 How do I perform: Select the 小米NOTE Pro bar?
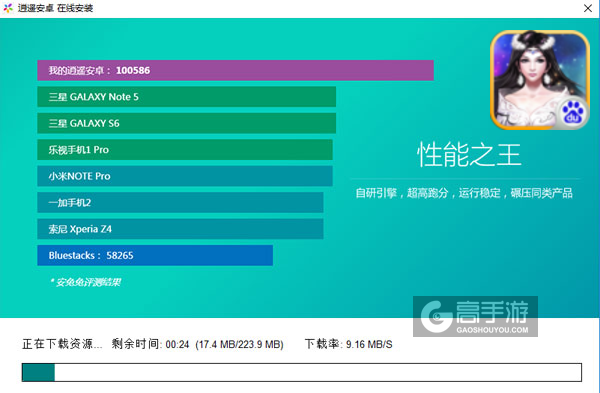click(185, 176)
